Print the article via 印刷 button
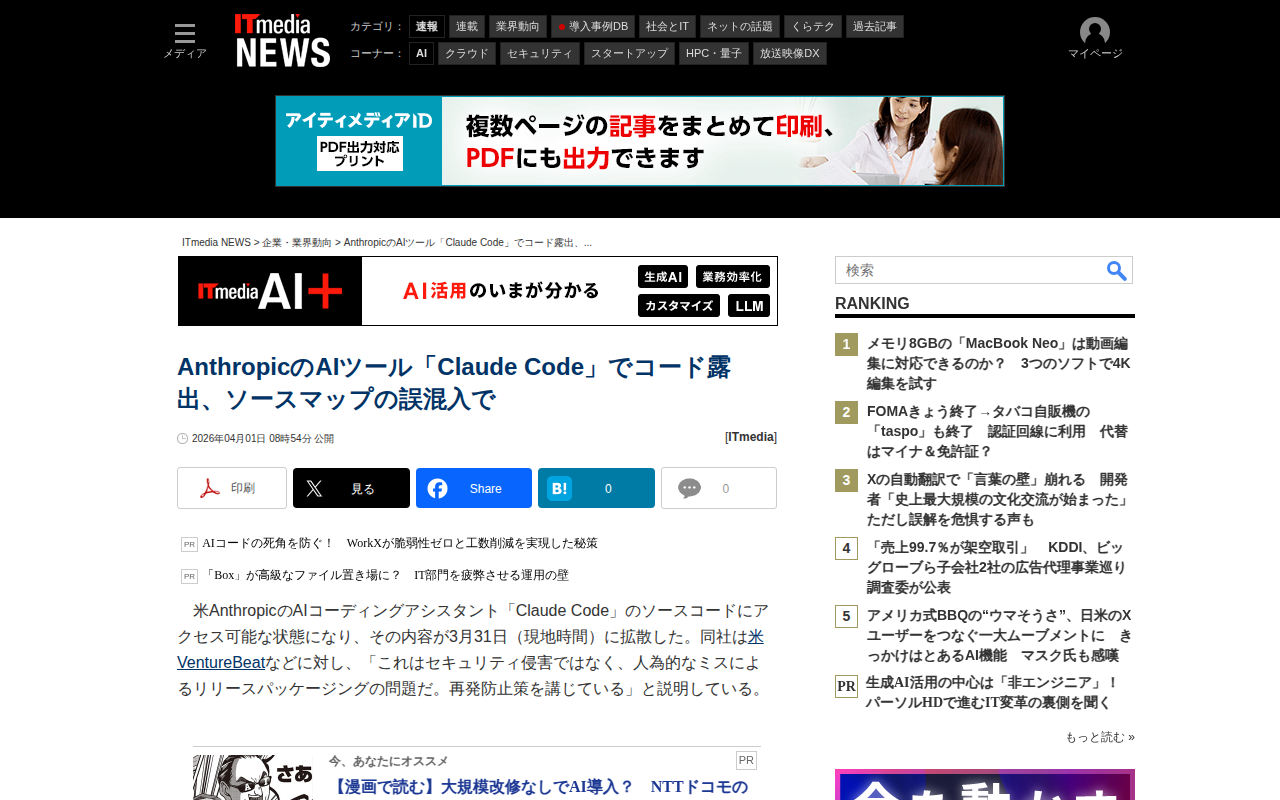The image size is (1280, 800). pyautogui.click(x=232, y=488)
